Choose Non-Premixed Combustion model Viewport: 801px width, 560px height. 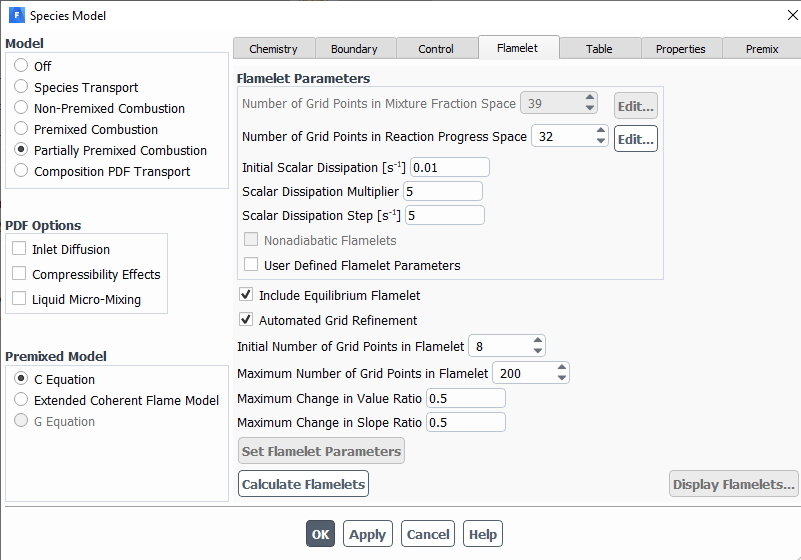[21, 108]
